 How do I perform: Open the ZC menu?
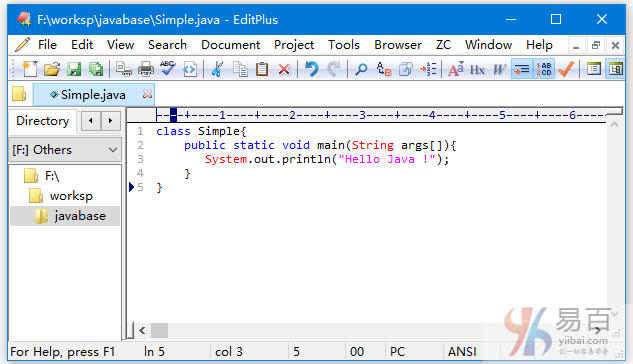pos(443,45)
